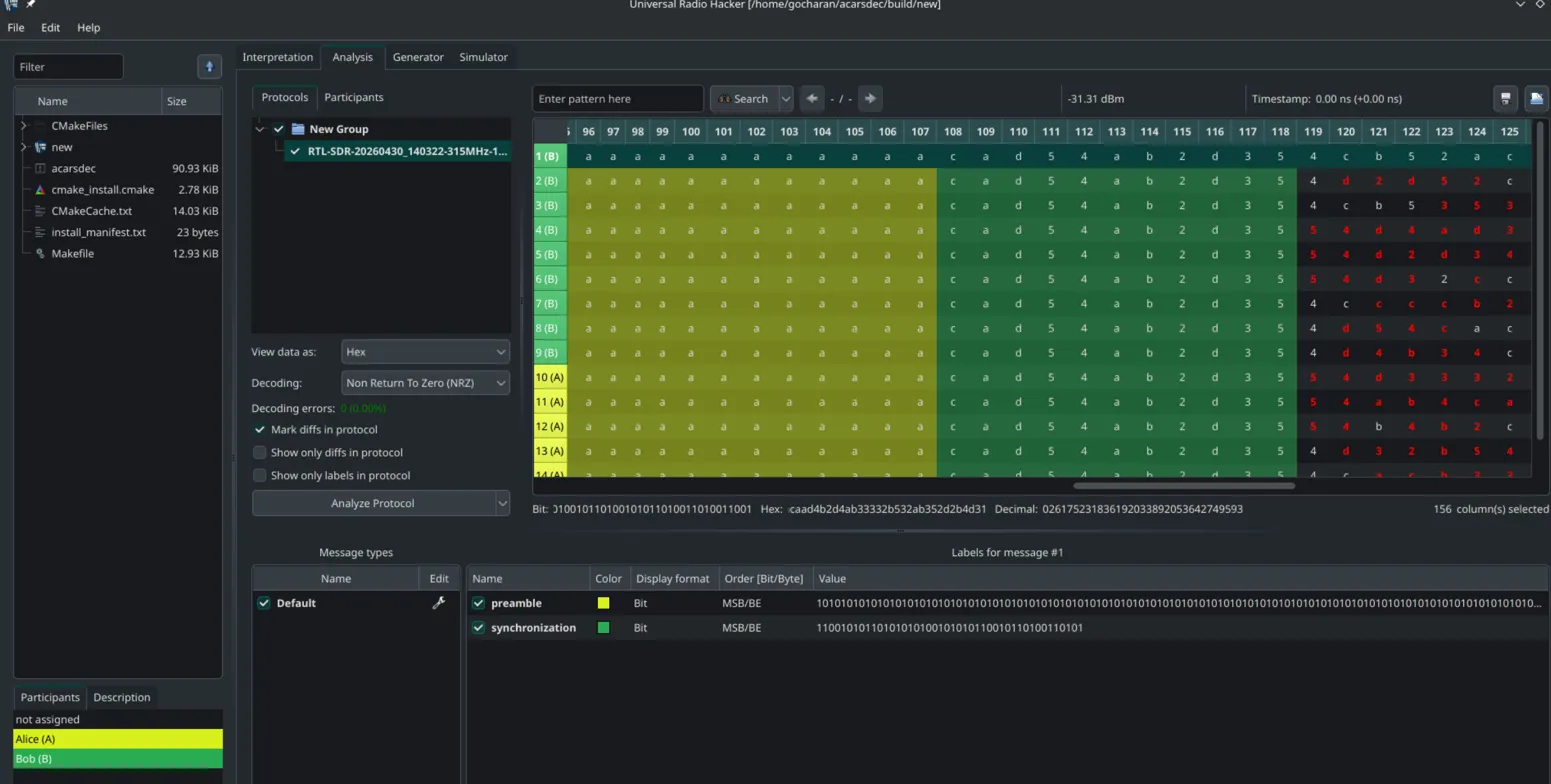Click the install_manifest.txt file icon
1551x784 pixels.
click(40, 232)
